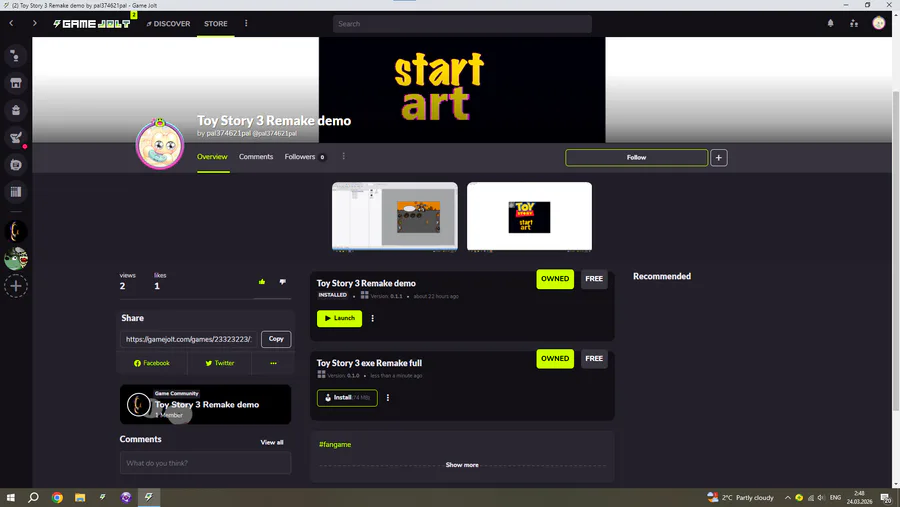Image resolution: width=900 pixels, height=507 pixels.
Task: Select the Overview tab
Action: [212, 157]
